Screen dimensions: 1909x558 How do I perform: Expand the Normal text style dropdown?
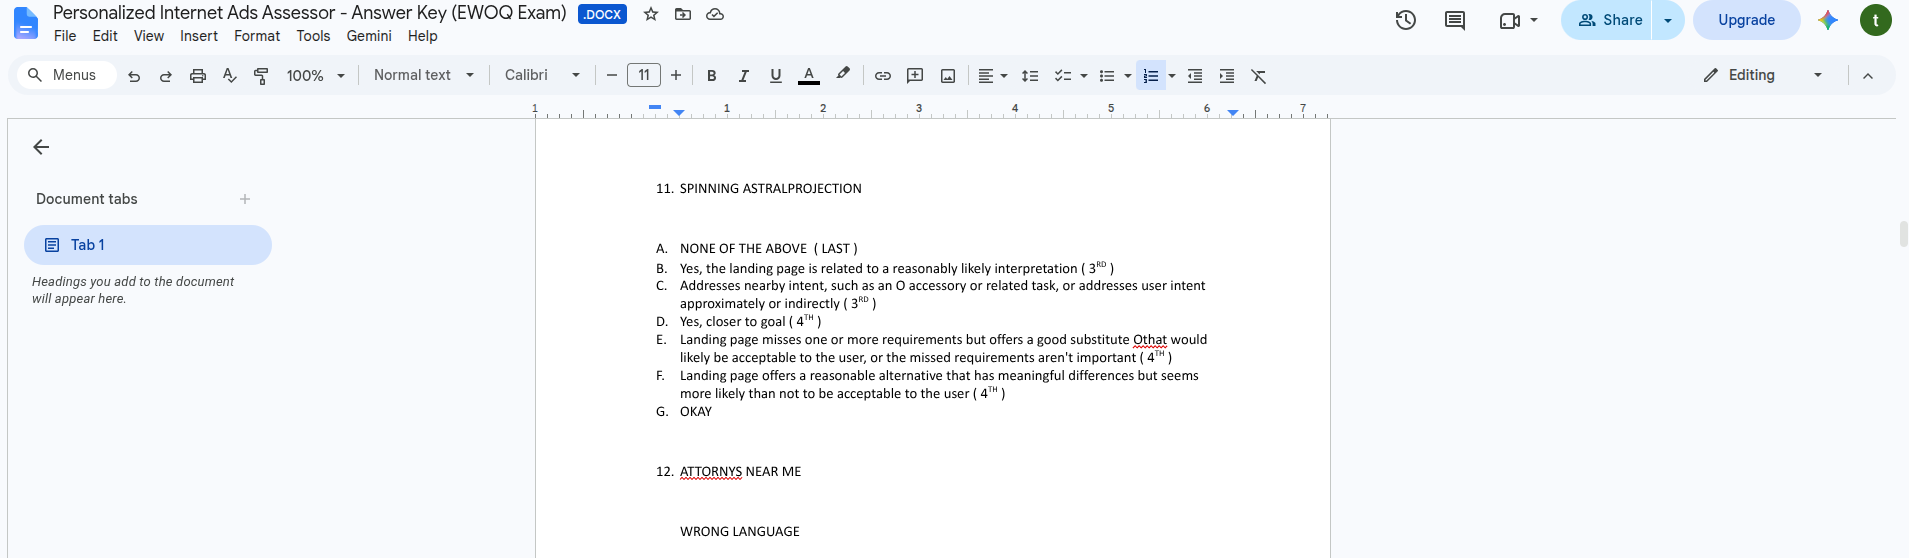tap(424, 75)
